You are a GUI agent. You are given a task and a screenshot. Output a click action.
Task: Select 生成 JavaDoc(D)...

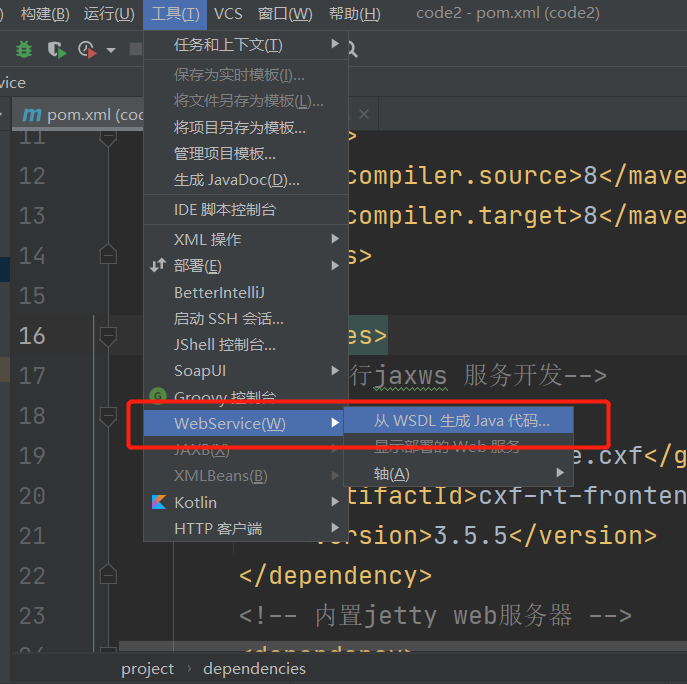[246, 180]
